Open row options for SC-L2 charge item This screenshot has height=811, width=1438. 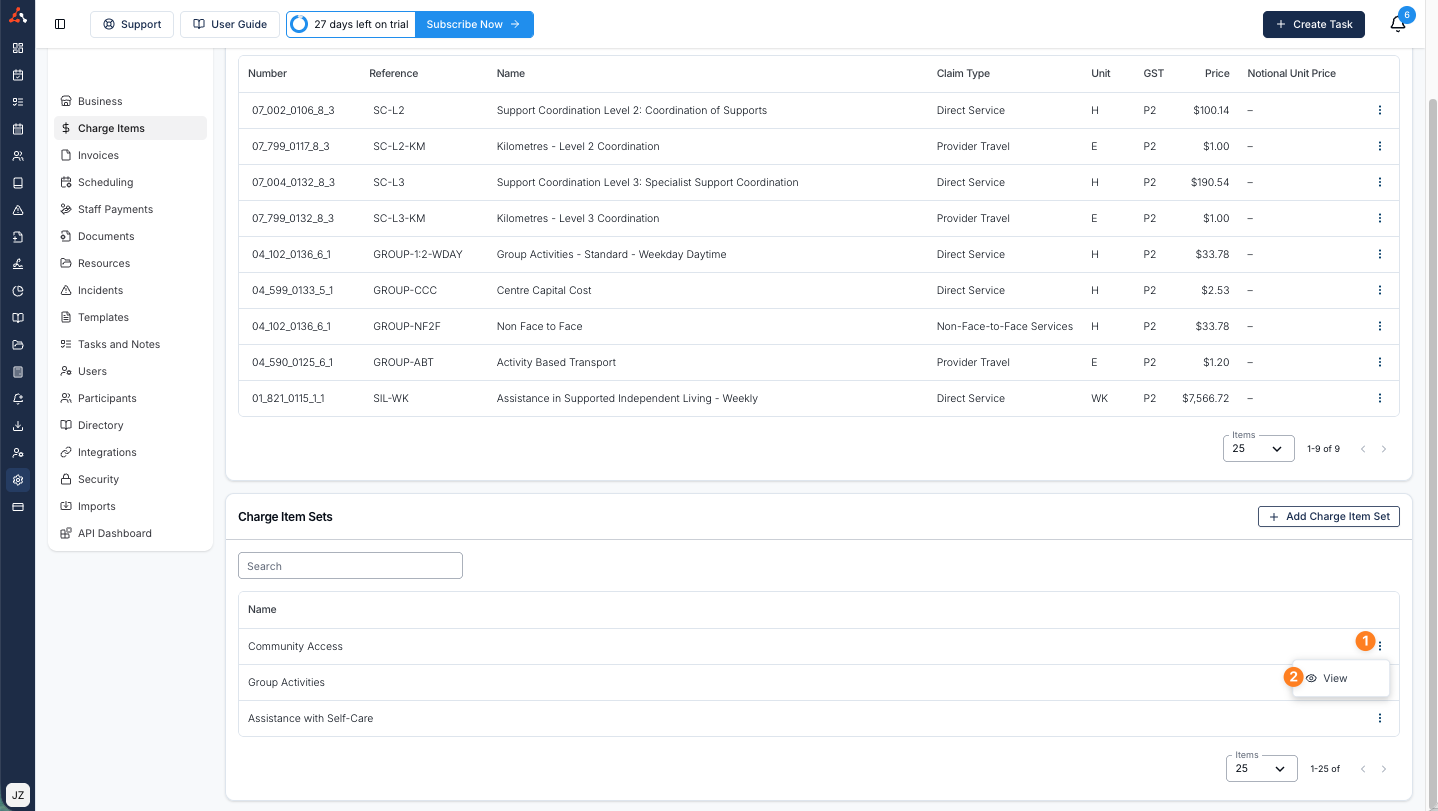(x=1380, y=110)
